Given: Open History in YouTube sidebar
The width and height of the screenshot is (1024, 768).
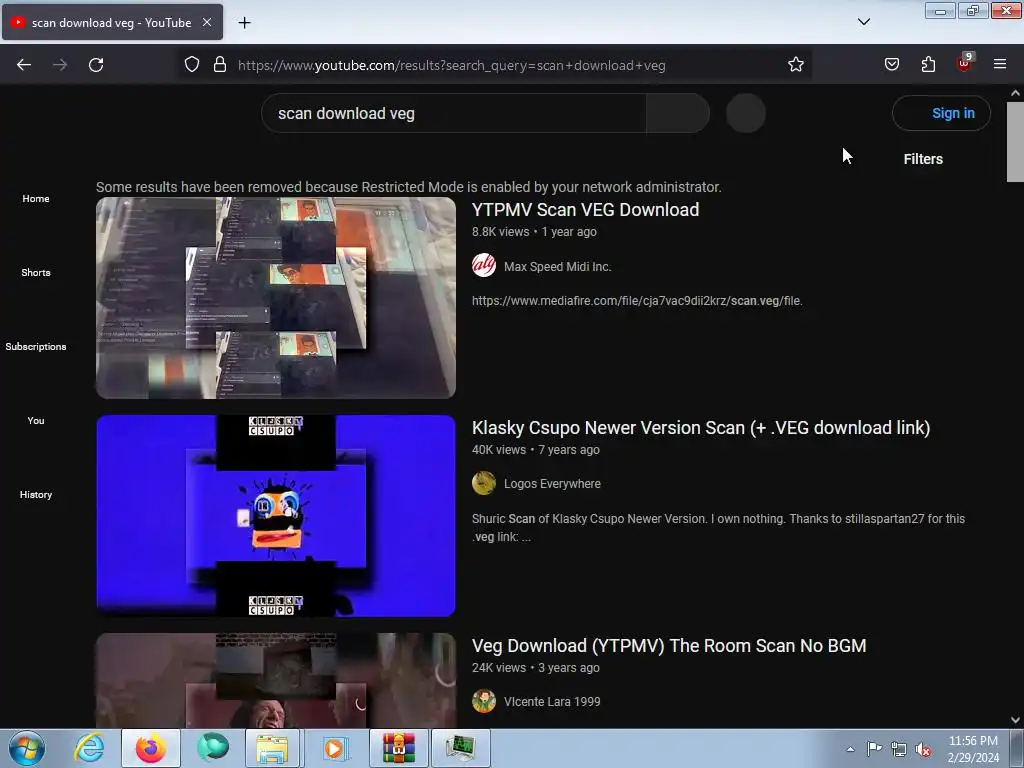Looking at the screenshot, I should point(36,494).
